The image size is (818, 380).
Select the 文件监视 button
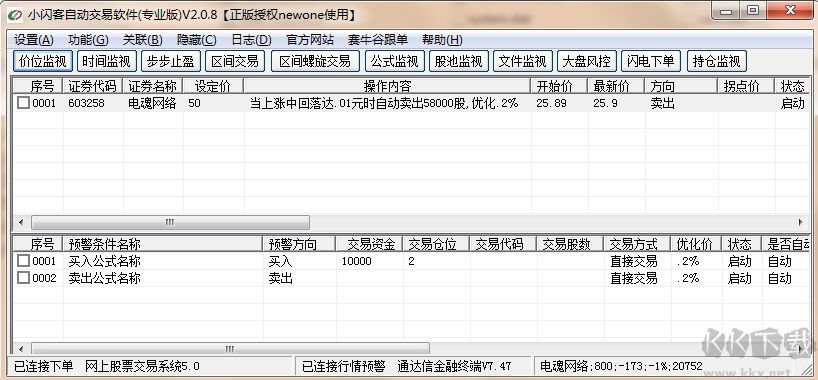pos(523,62)
